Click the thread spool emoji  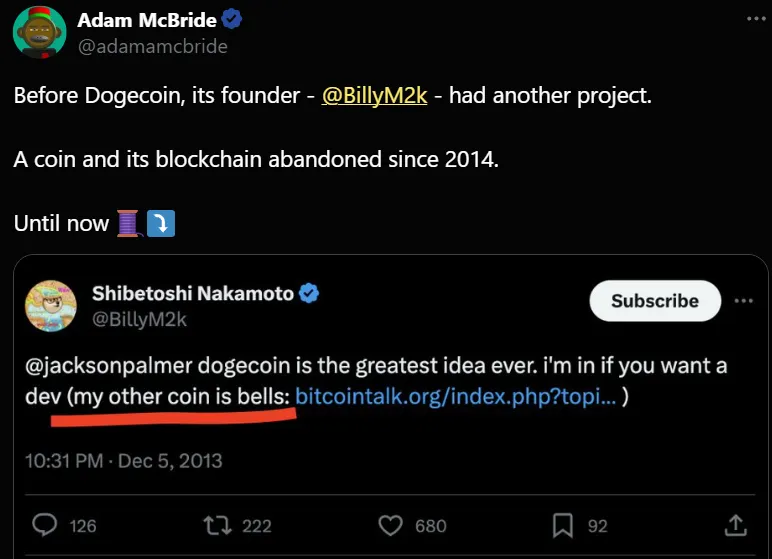(128, 224)
